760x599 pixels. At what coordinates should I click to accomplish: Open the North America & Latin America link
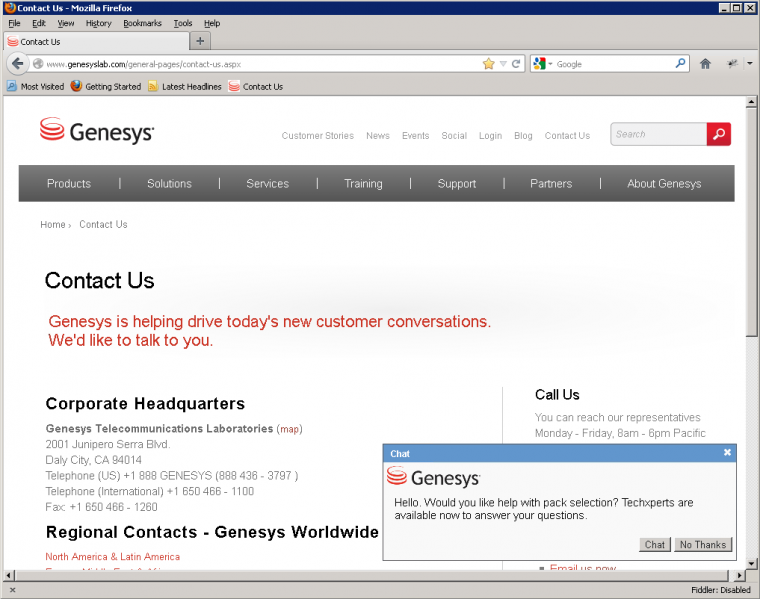click(112, 556)
